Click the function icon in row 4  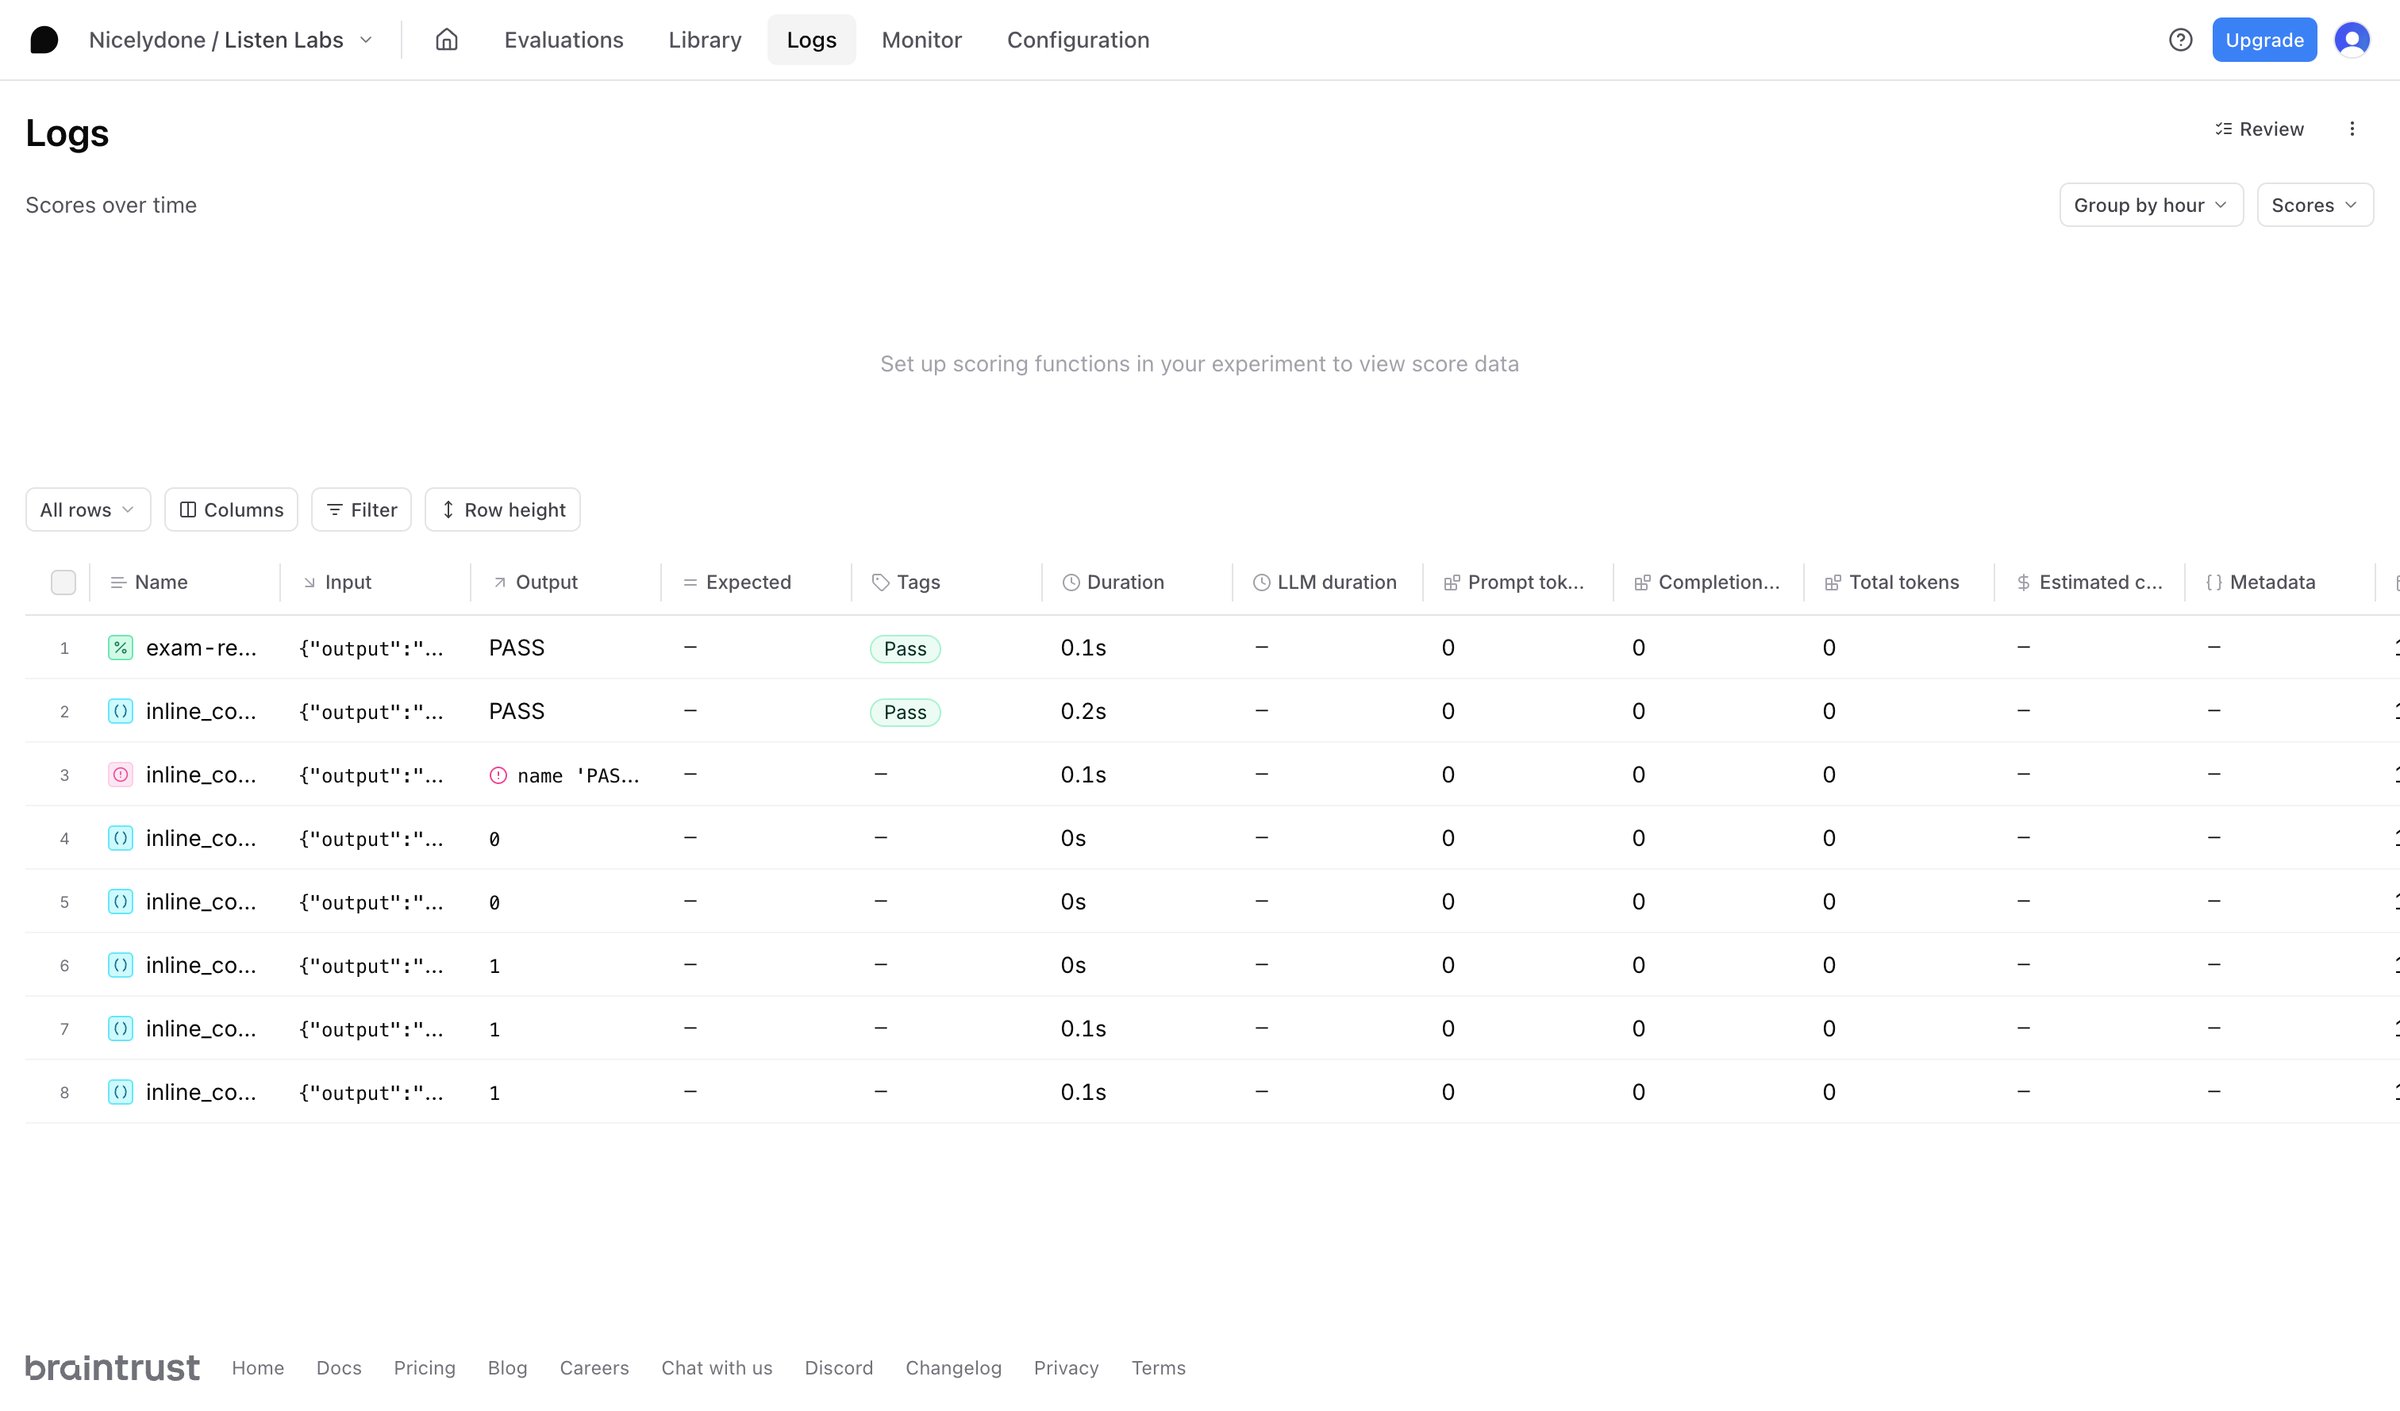[x=120, y=838]
